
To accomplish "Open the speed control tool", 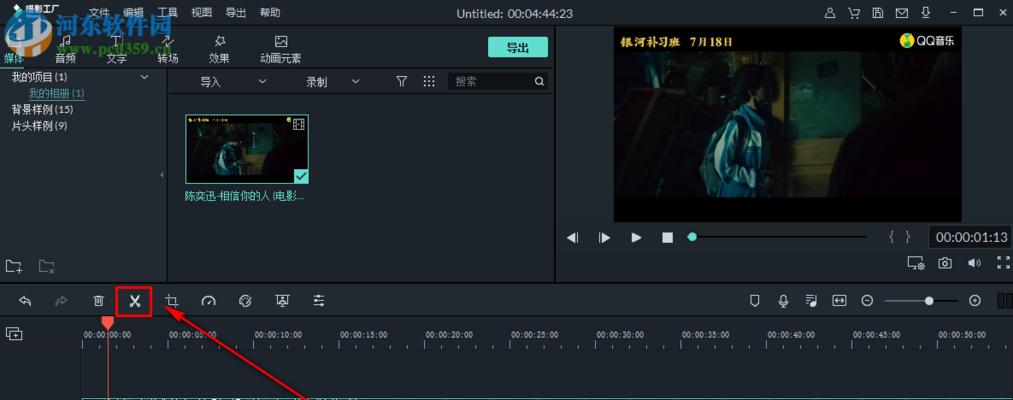I will pos(208,301).
